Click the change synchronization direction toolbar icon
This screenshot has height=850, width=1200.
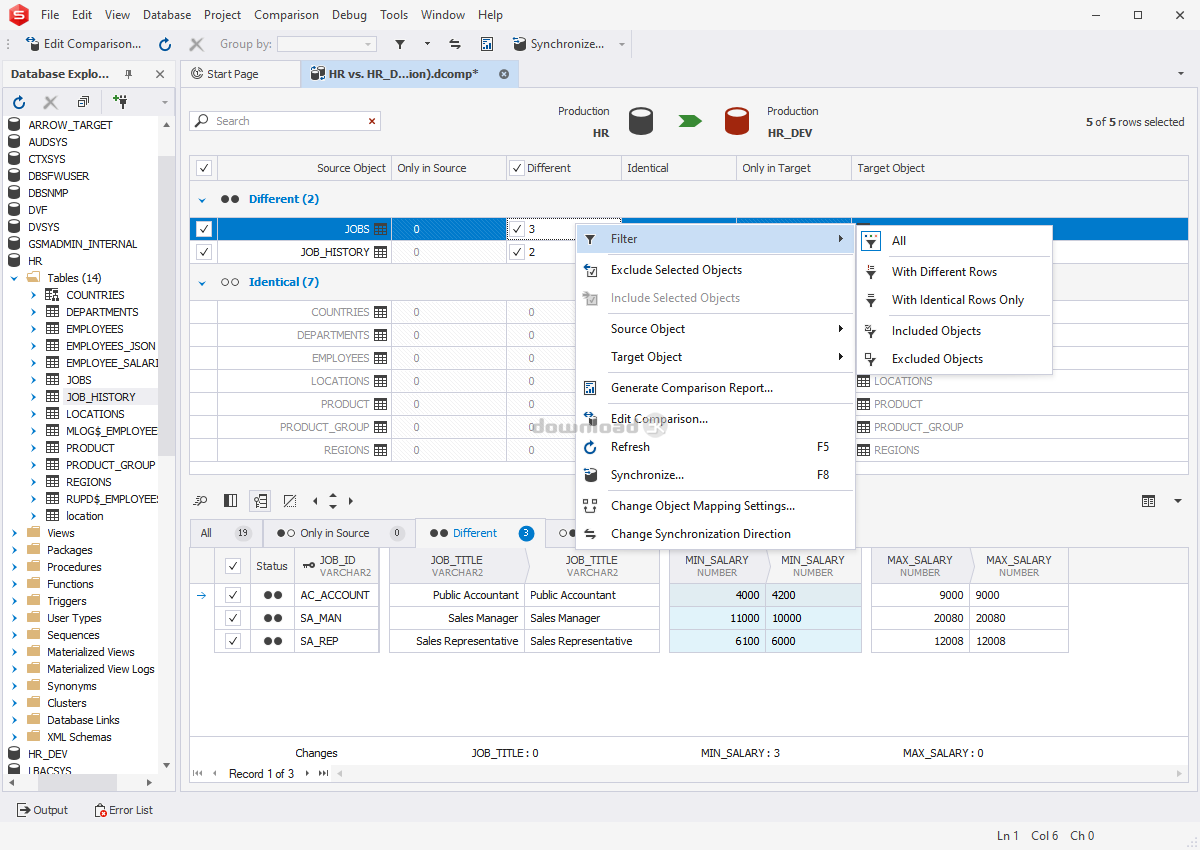tap(454, 44)
